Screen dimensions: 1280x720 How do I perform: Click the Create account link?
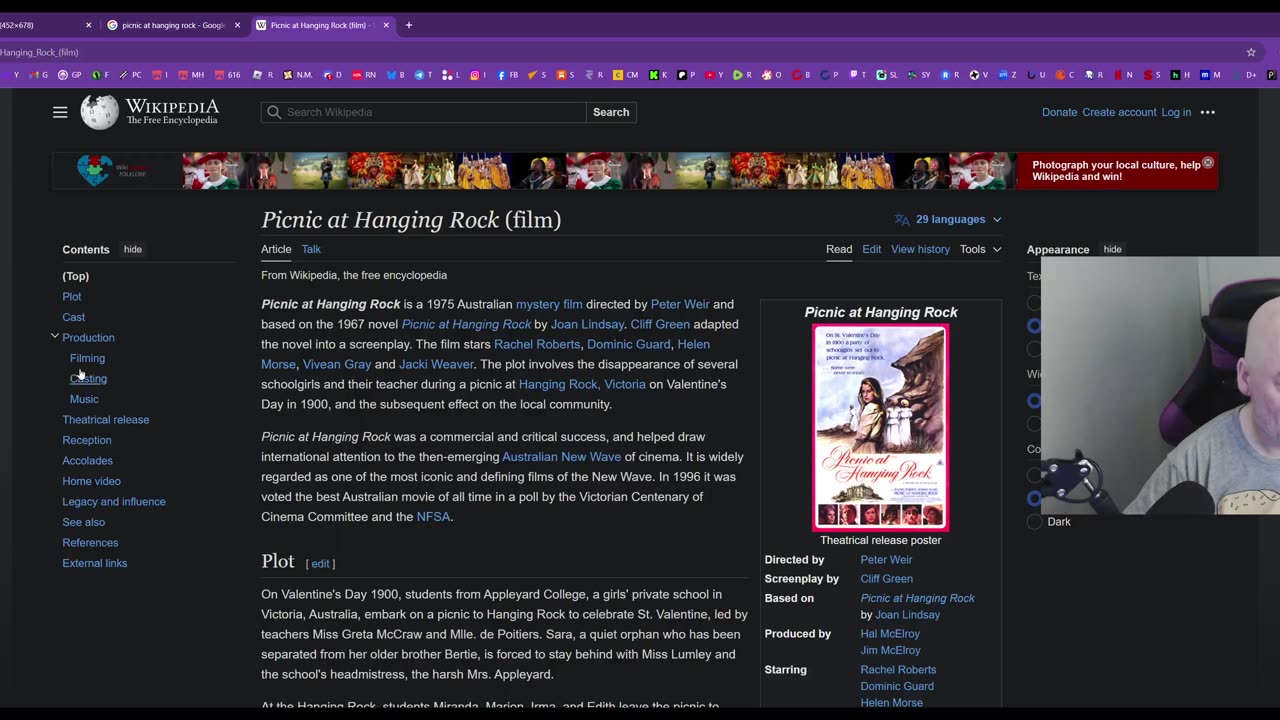tap(1119, 112)
